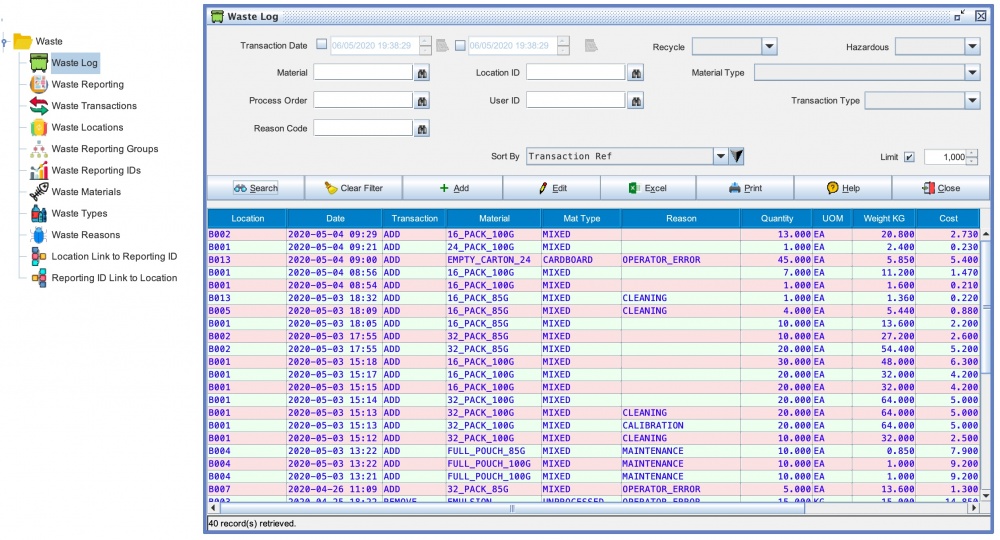Click the Search button
Screen dimensions: 1000x540
coord(256,188)
